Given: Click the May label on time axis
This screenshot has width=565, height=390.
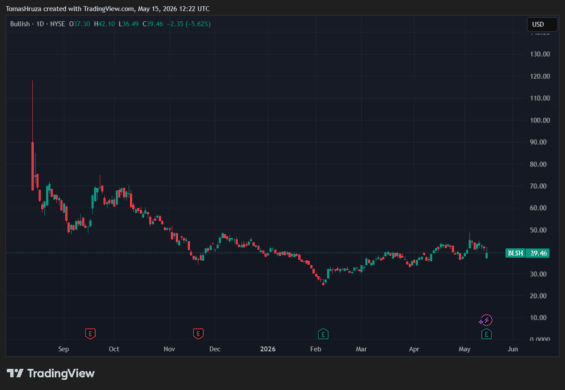Looking at the screenshot, I should pyautogui.click(x=464, y=349).
